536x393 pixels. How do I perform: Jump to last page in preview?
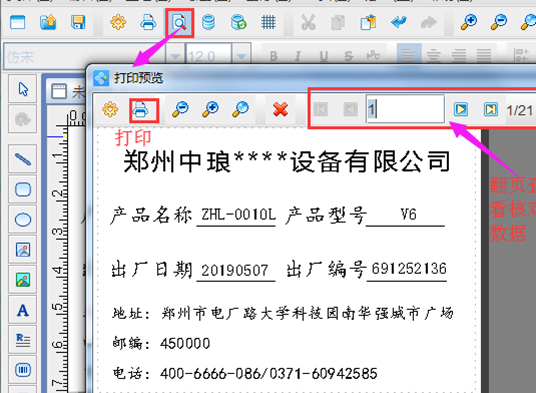click(491, 110)
